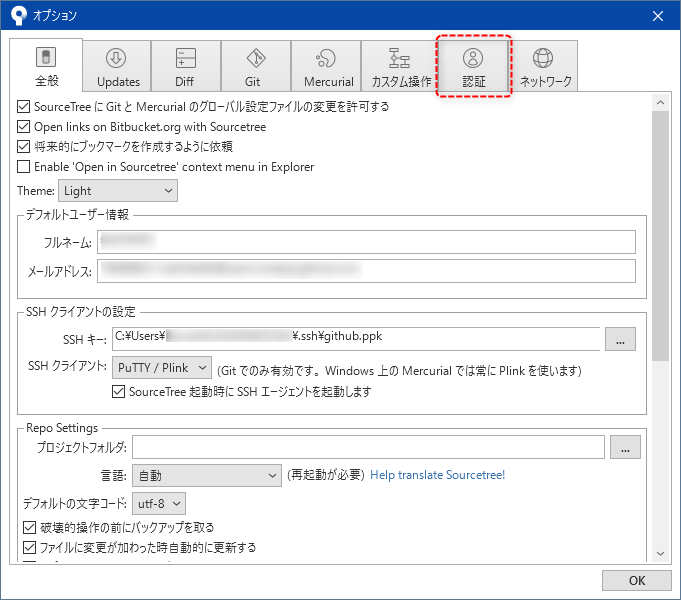Browse for project folder with ... button

625,447
